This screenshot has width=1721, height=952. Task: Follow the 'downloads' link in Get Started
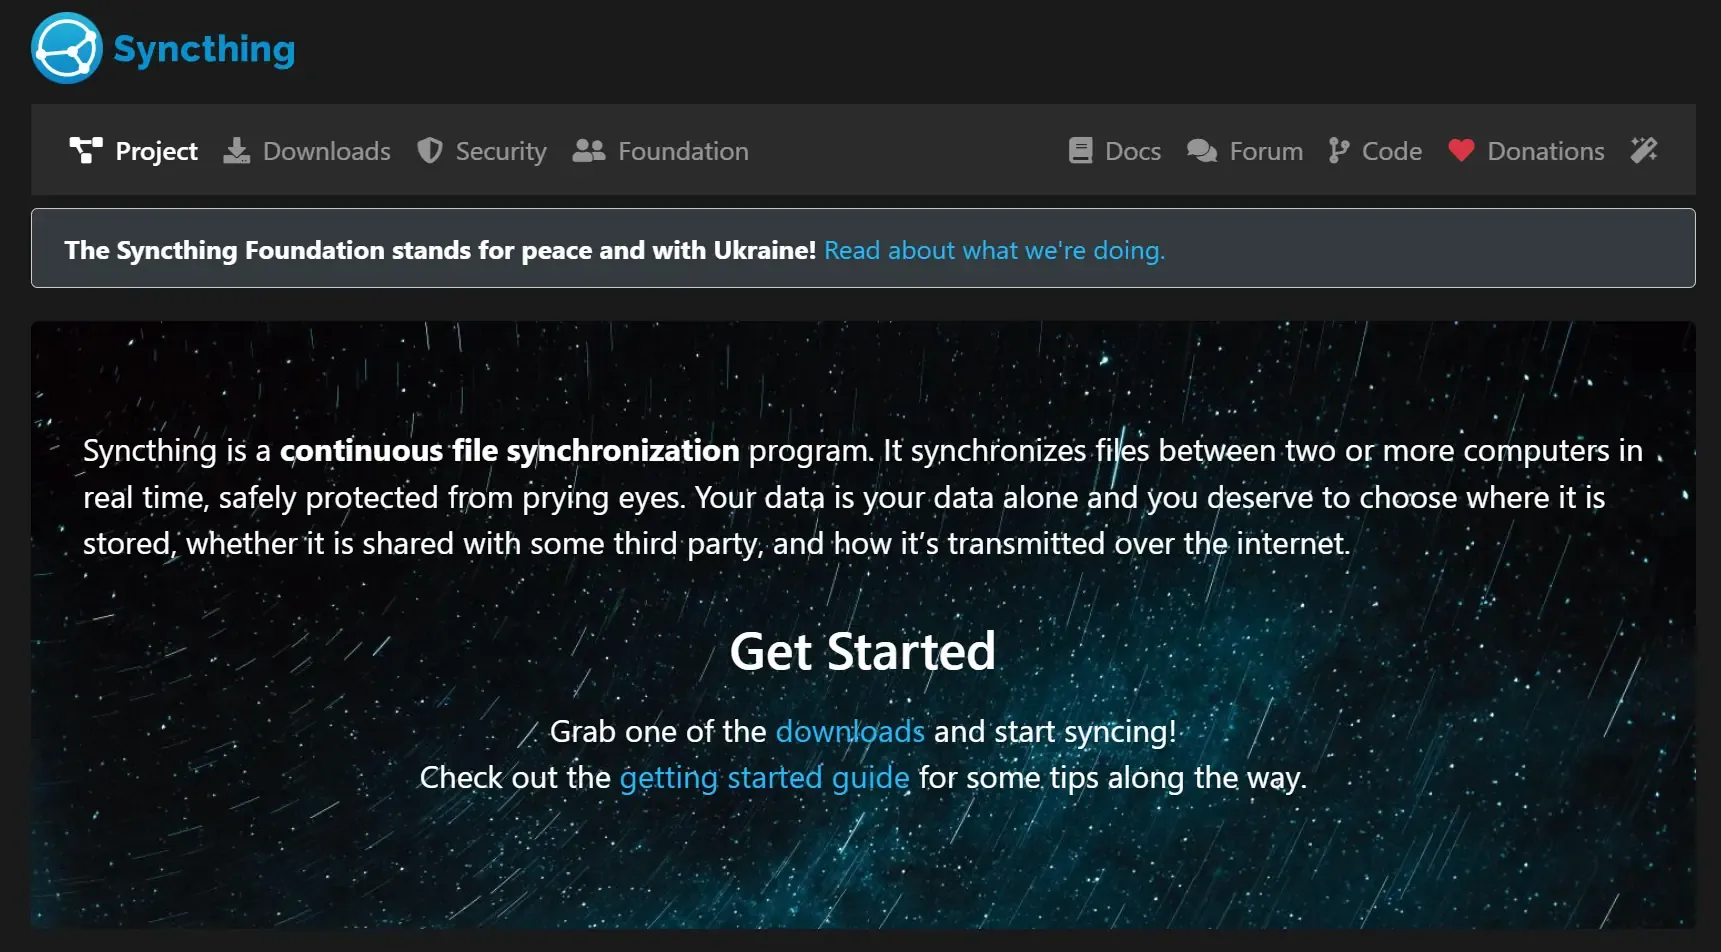(x=850, y=731)
